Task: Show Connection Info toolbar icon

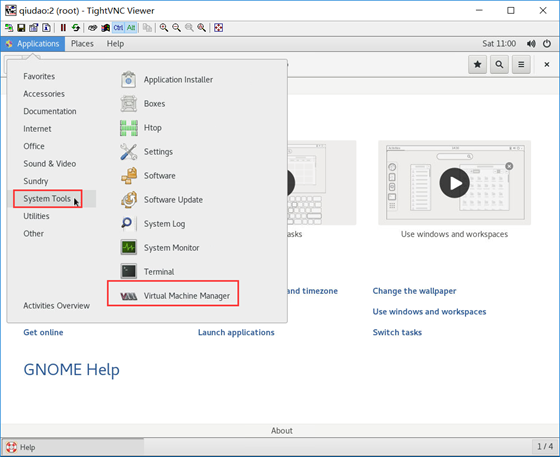Action: (46, 28)
